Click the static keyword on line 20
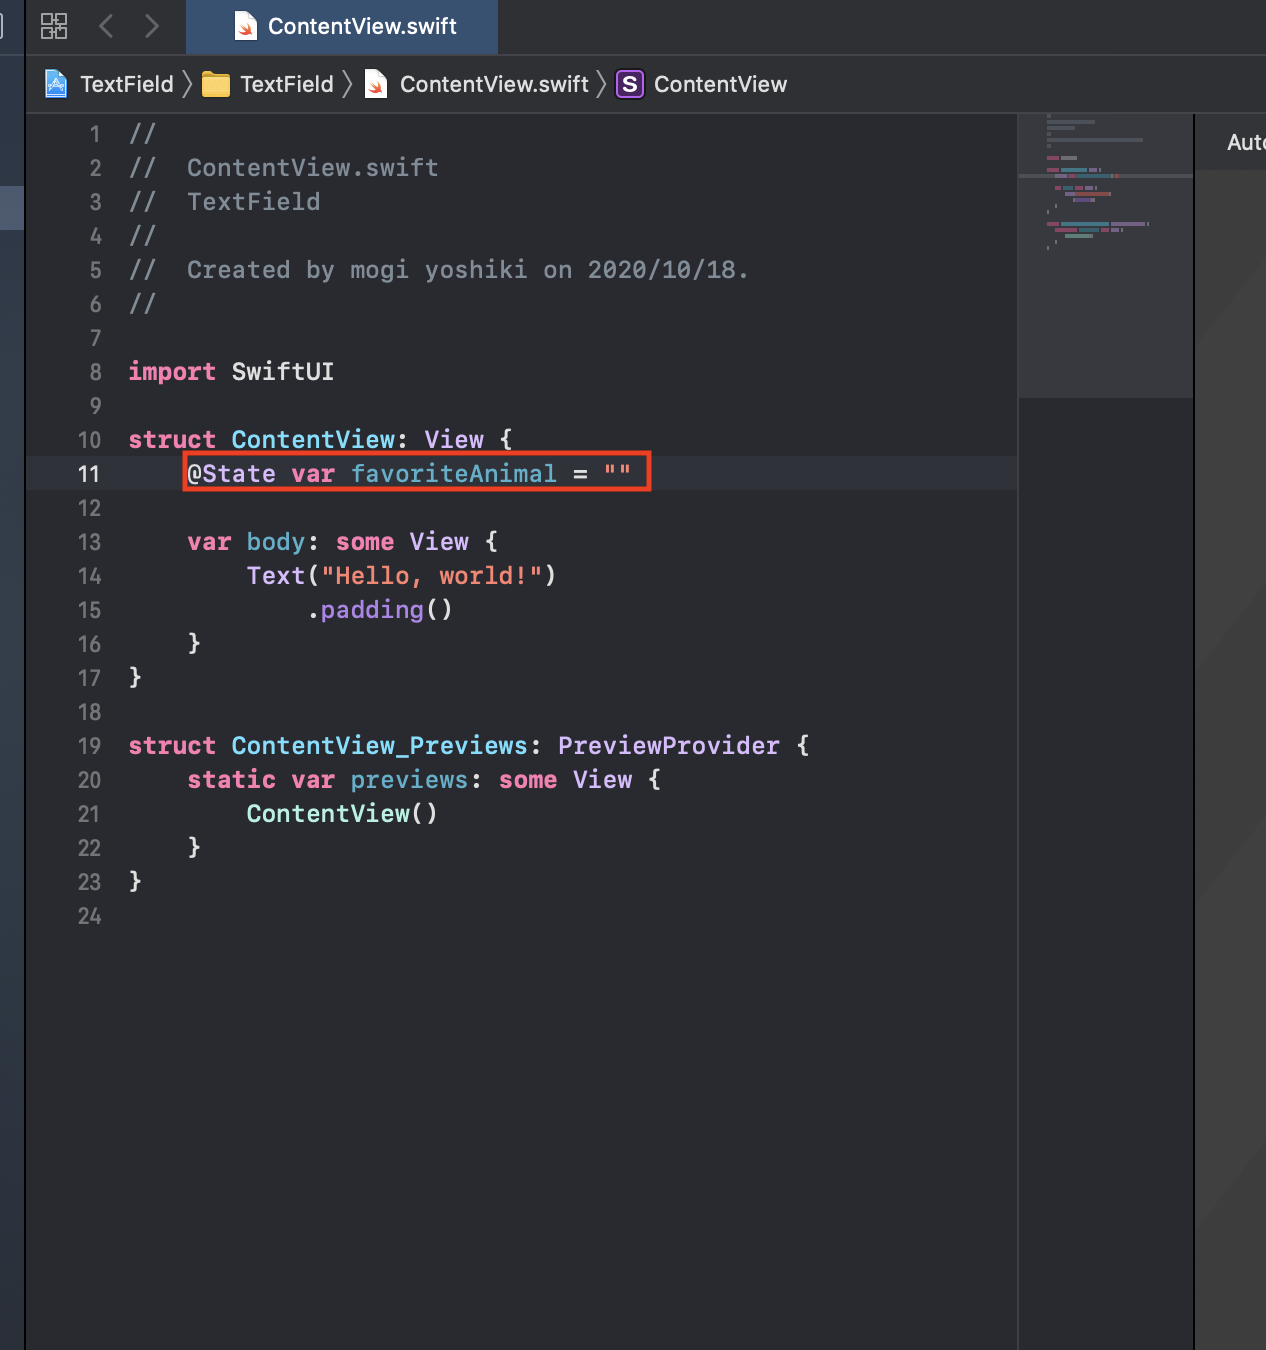Image resolution: width=1266 pixels, height=1350 pixels. 231,780
